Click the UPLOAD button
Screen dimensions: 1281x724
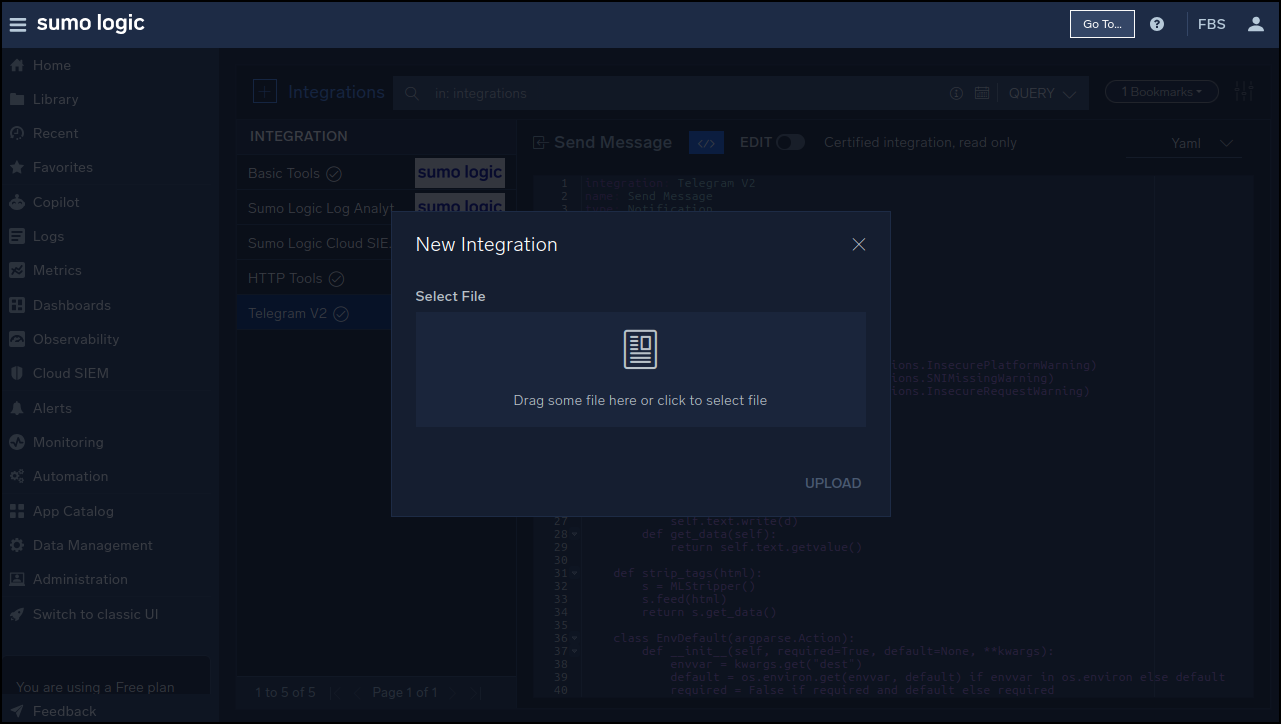pos(832,483)
